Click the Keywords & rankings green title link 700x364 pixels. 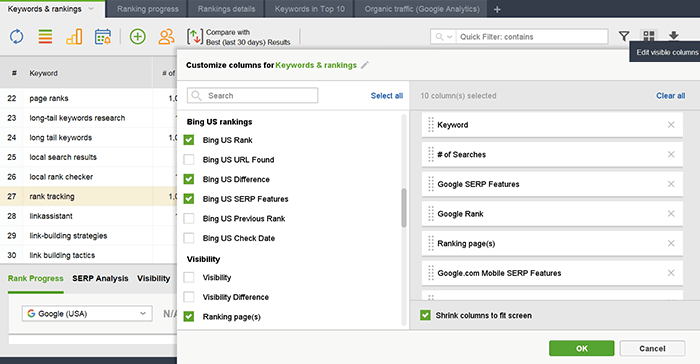click(x=316, y=65)
